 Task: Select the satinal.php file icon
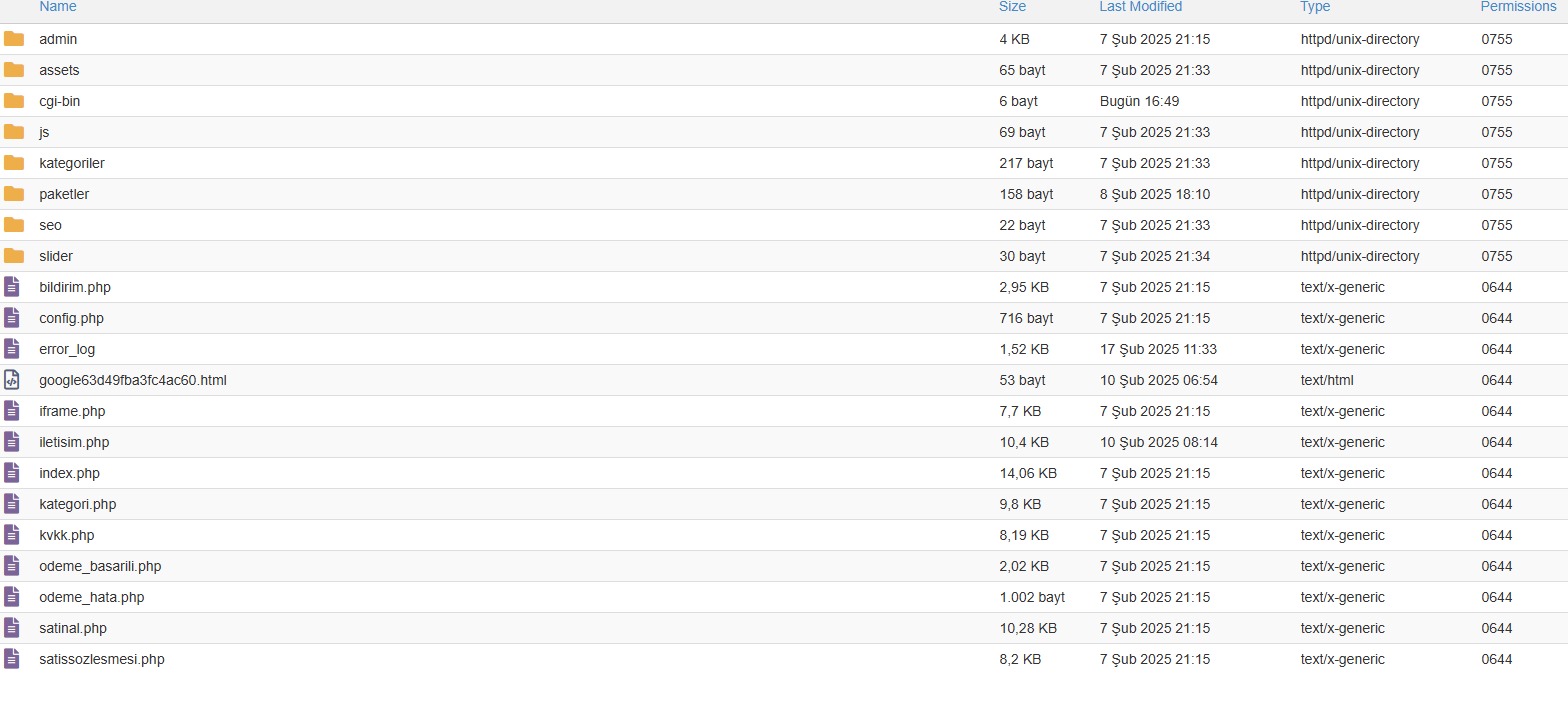coord(12,628)
